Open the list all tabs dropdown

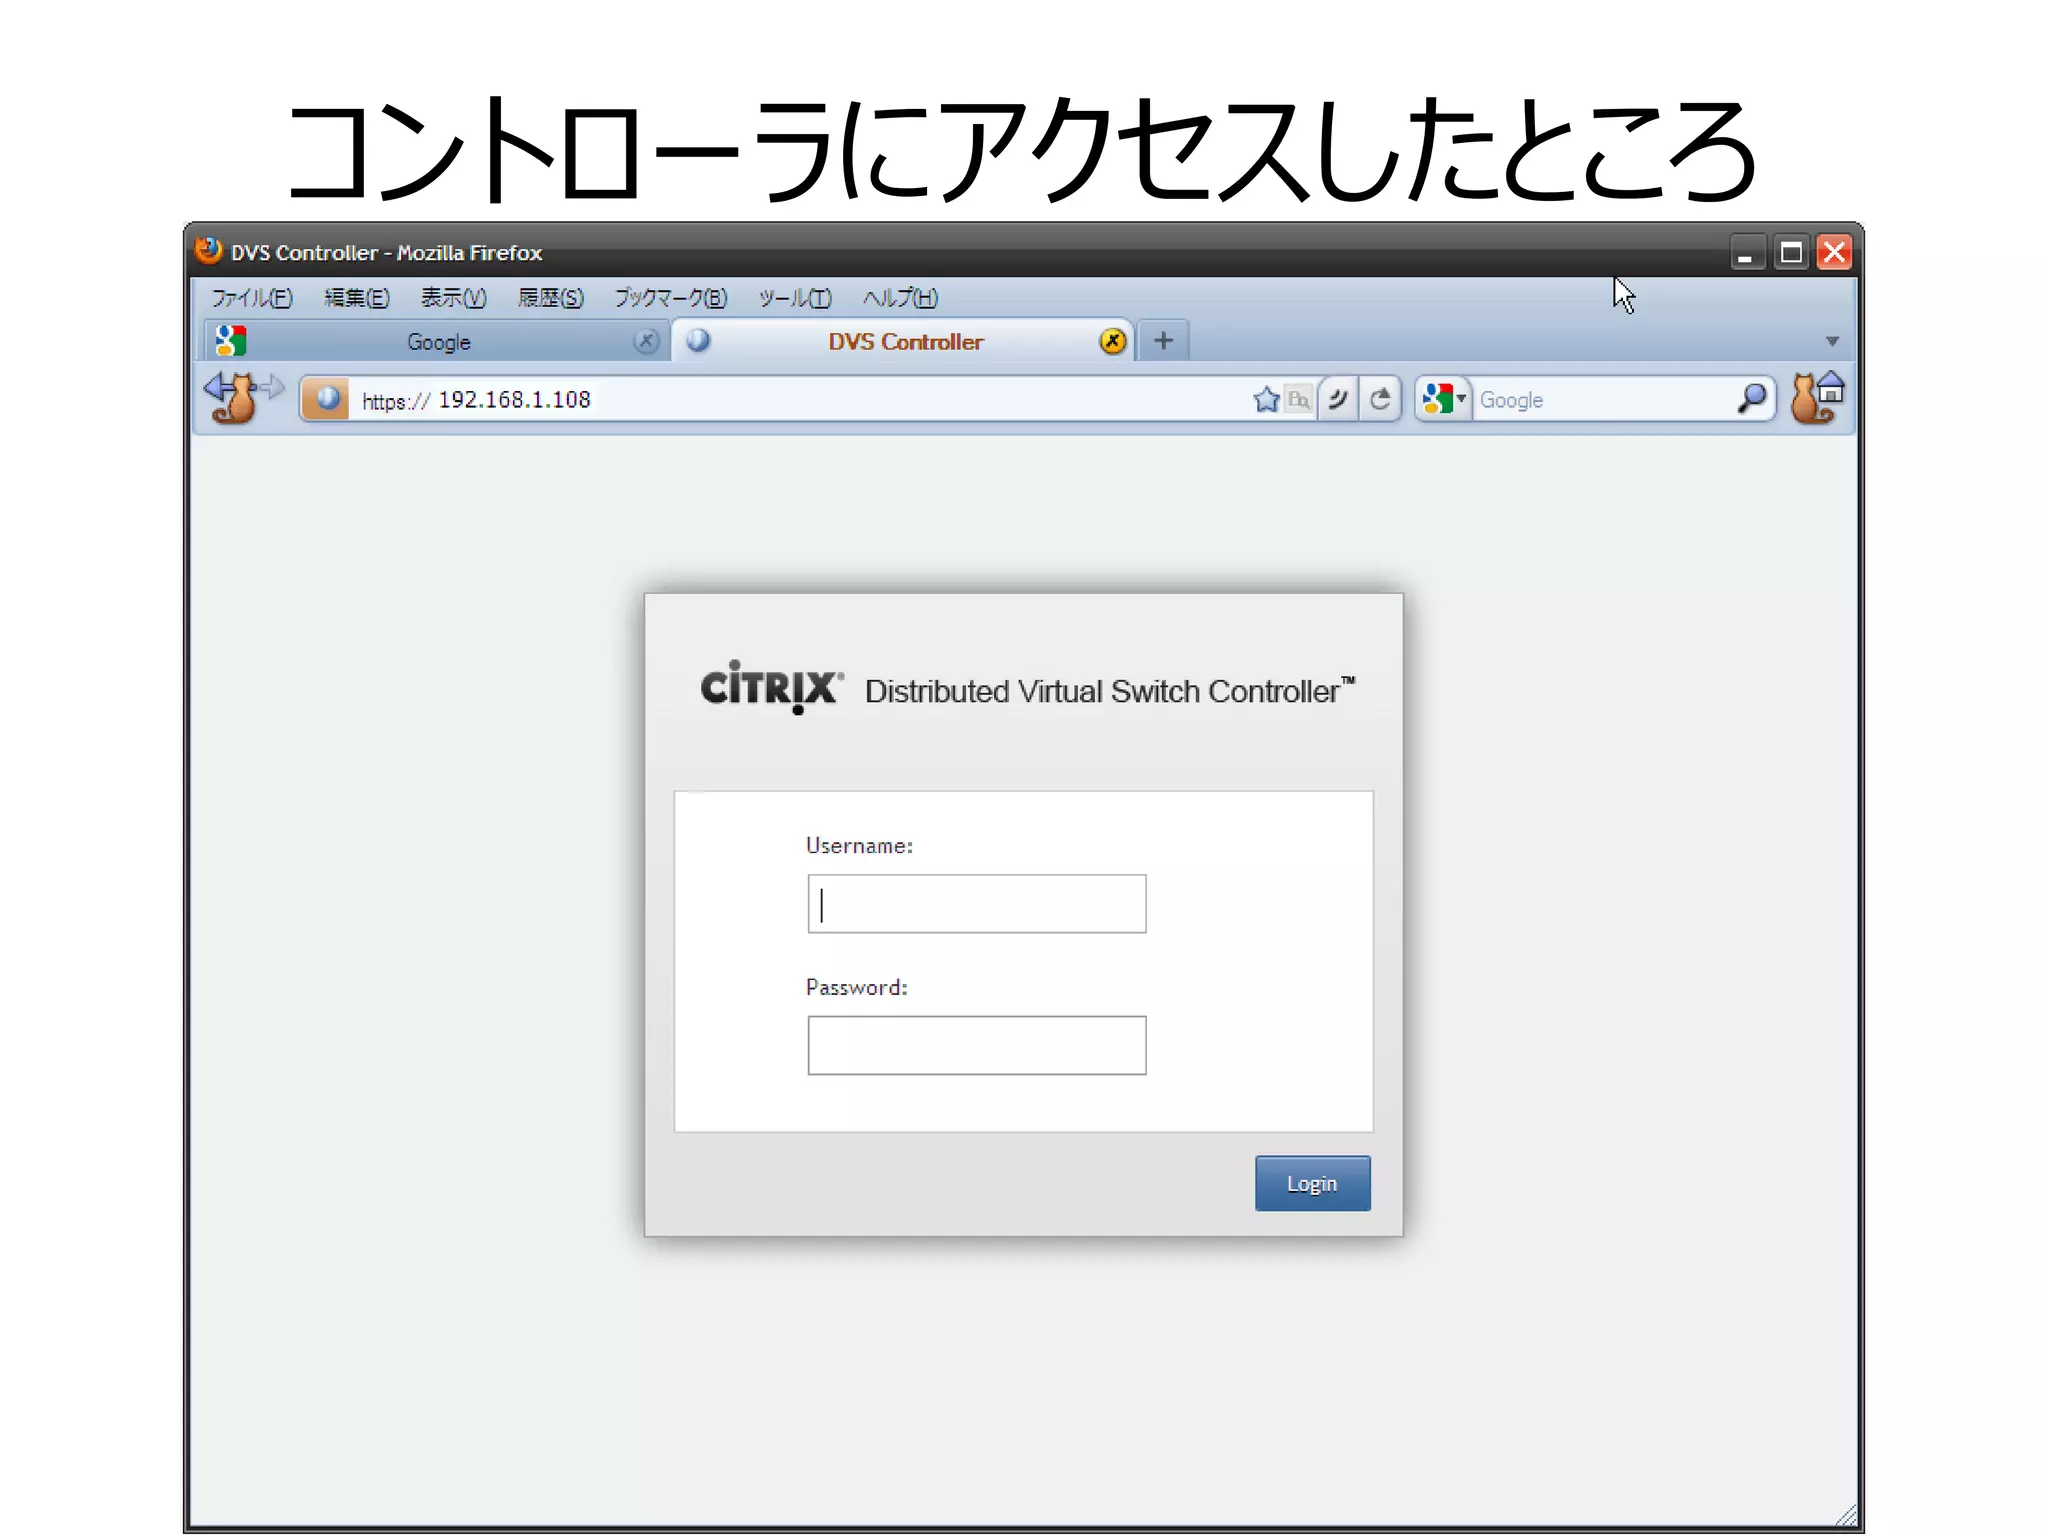[x=1832, y=341]
